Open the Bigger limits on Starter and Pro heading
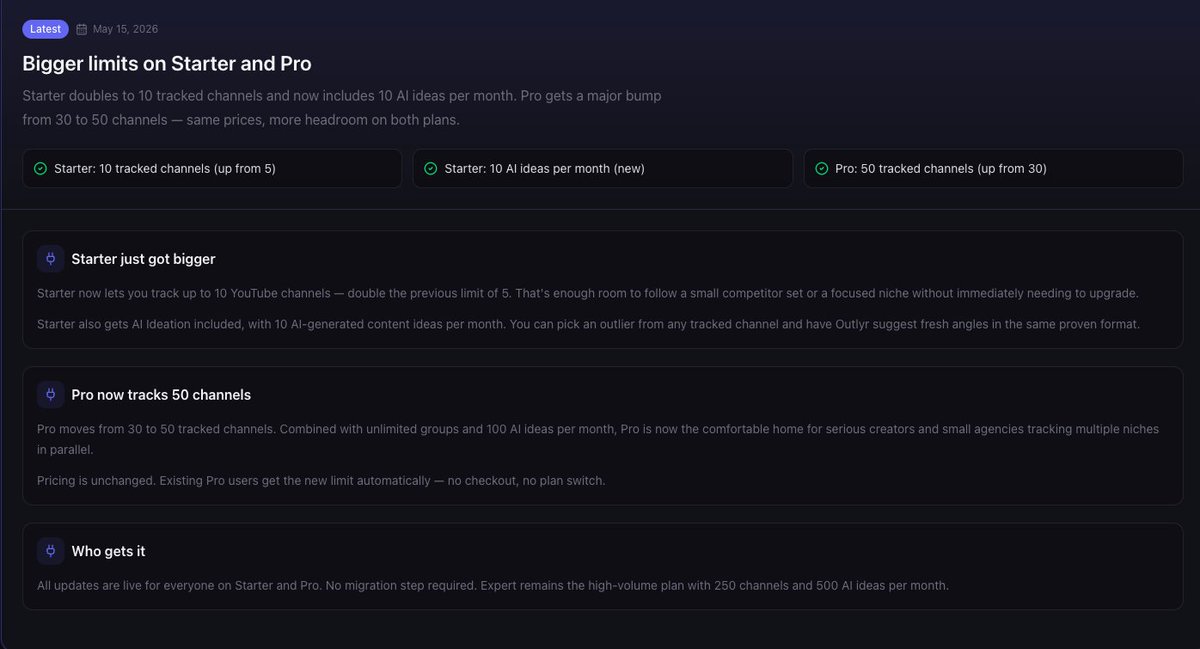The image size is (1200, 649). coord(167,63)
